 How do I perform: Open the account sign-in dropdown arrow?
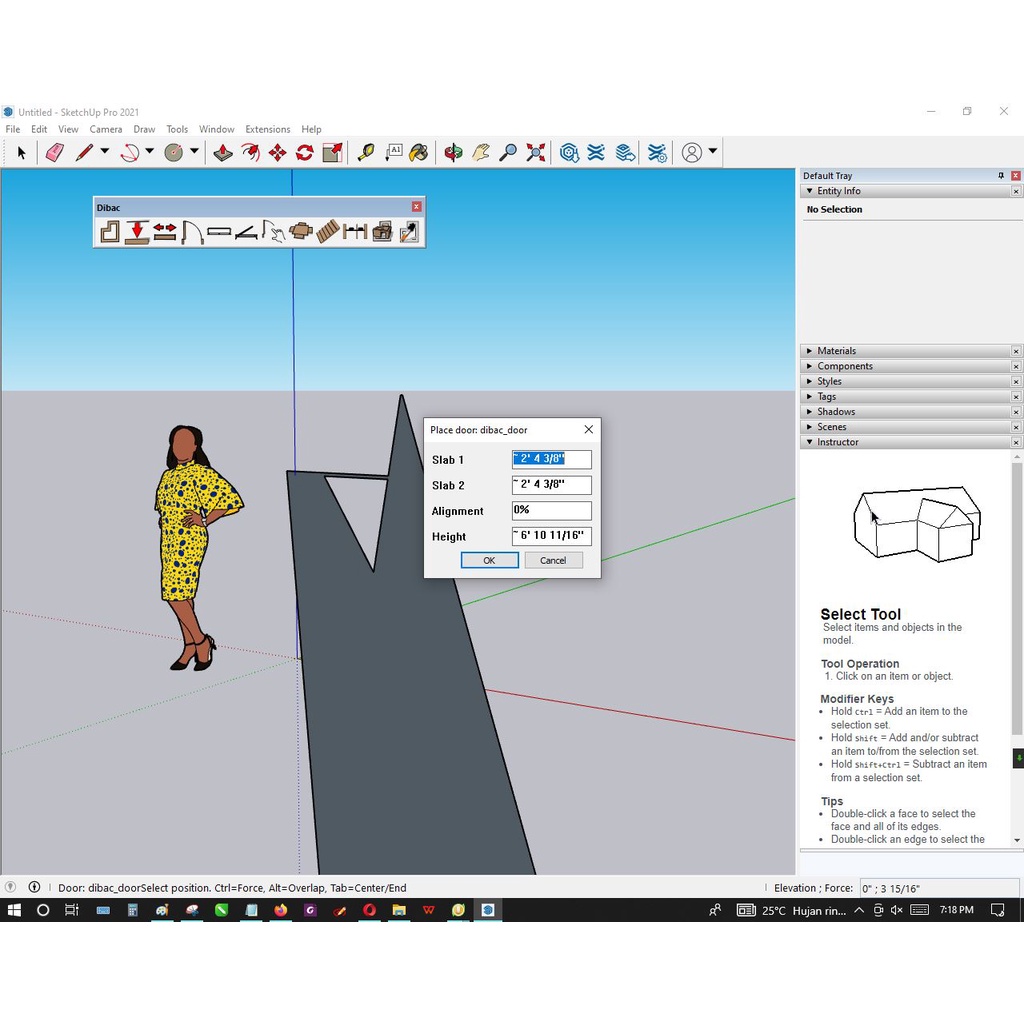[x=712, y=152]
